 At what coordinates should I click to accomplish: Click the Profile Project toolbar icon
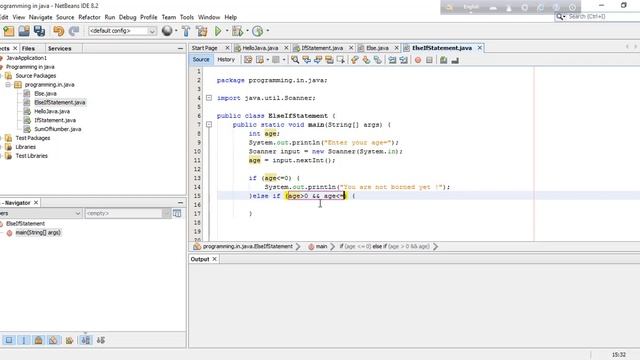pos(258,31)
